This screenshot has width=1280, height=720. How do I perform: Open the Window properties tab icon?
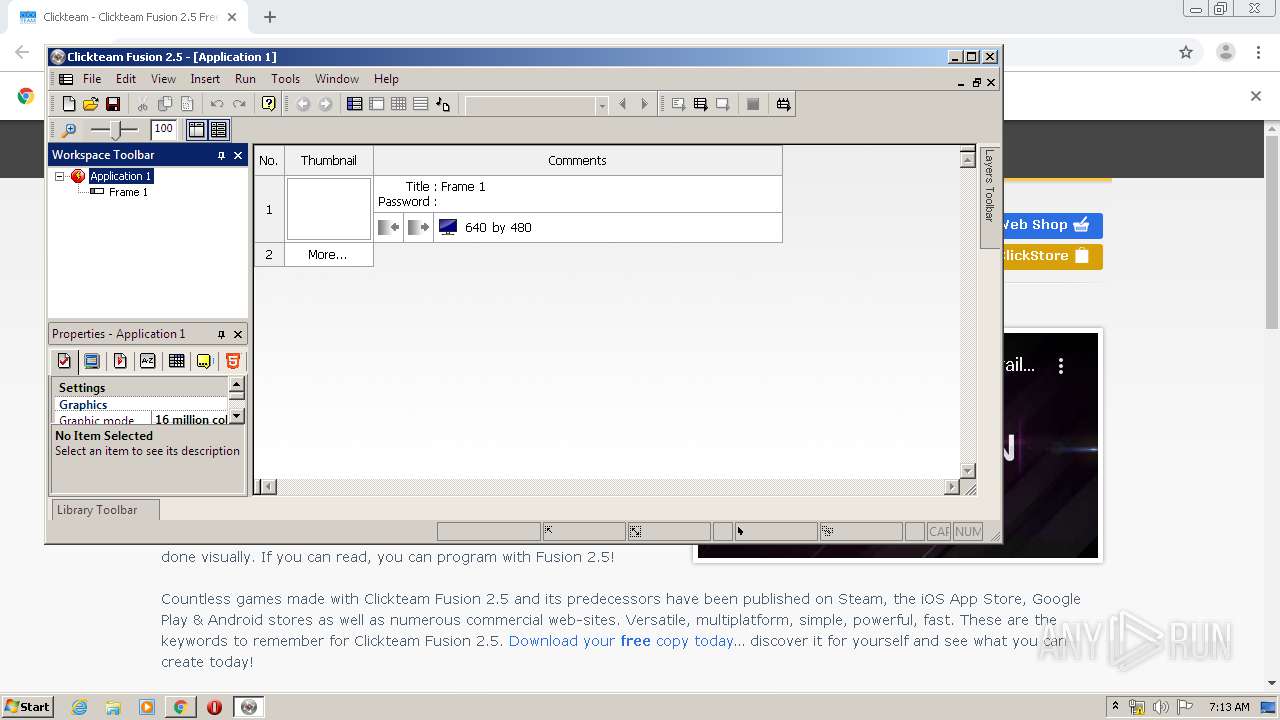pyautogui.click(x=92, y=361)
